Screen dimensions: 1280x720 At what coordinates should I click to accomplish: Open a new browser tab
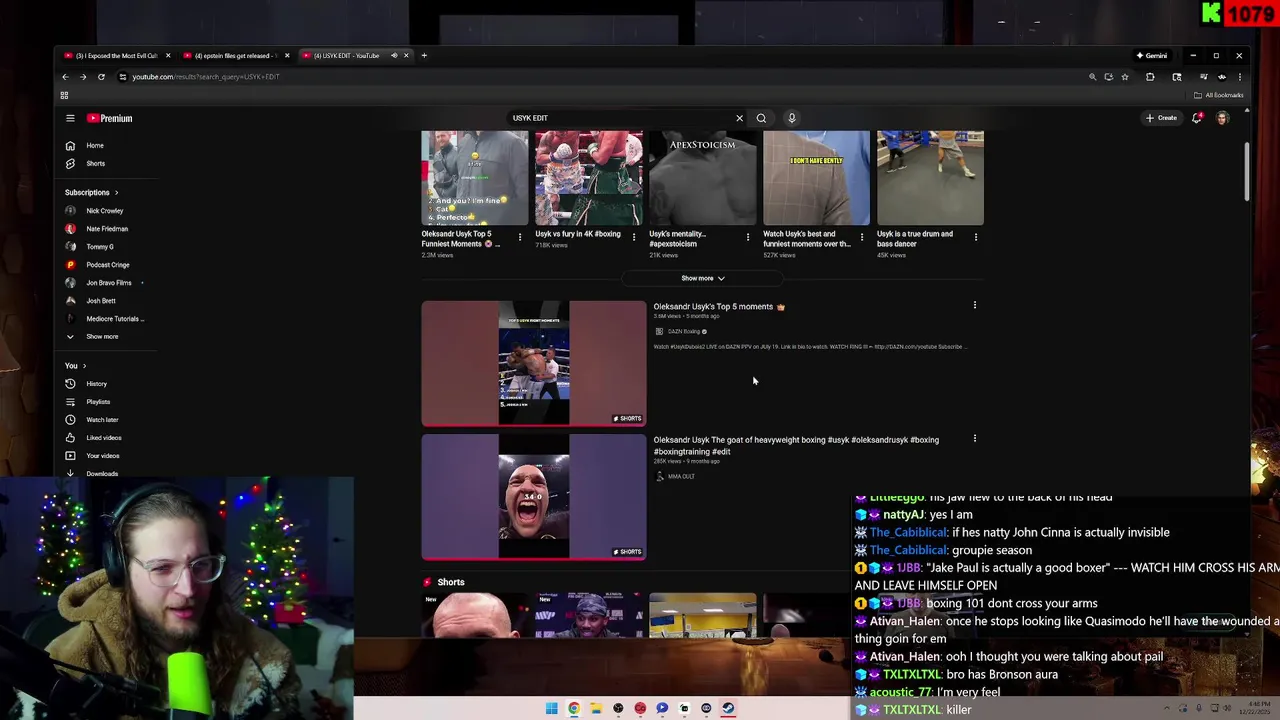coord(424,56)
